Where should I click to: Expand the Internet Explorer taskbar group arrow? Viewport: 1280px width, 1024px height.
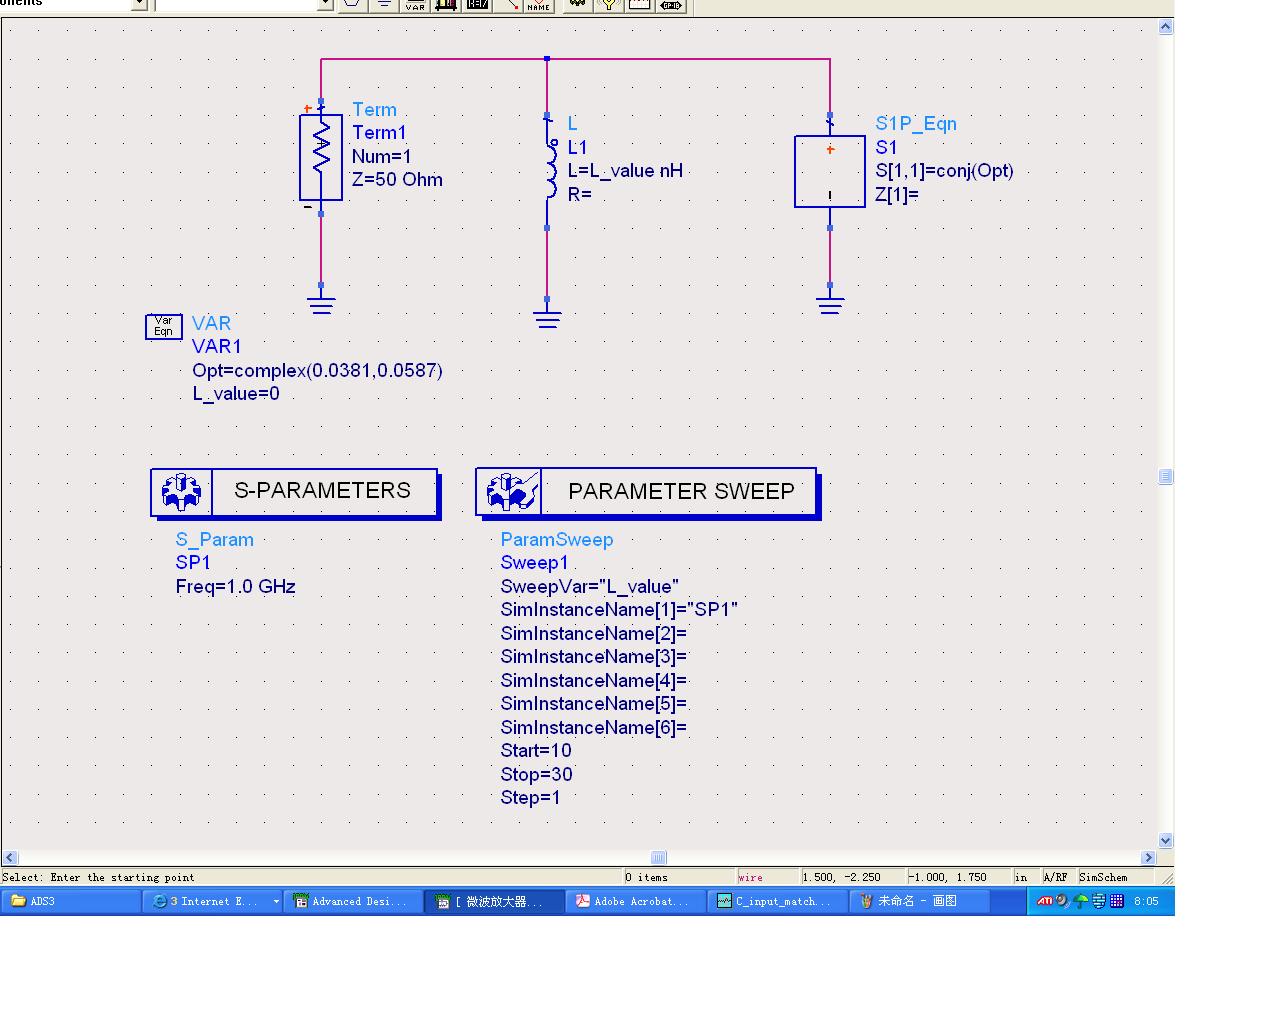click(276, 901)
